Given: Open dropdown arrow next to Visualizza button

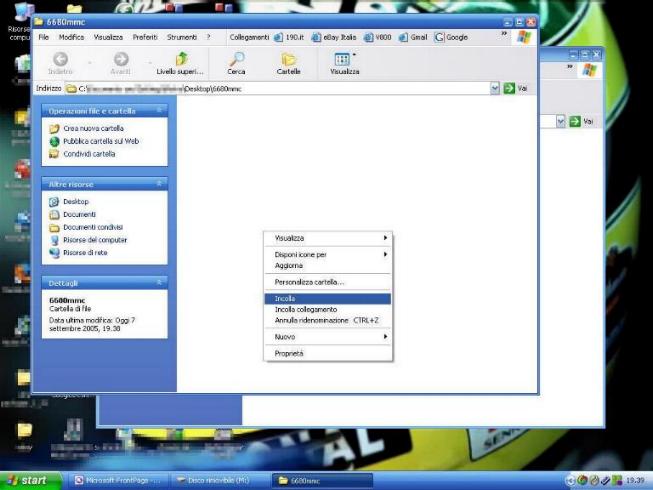Looking at the screenshot, I should (x=354, y=55).
